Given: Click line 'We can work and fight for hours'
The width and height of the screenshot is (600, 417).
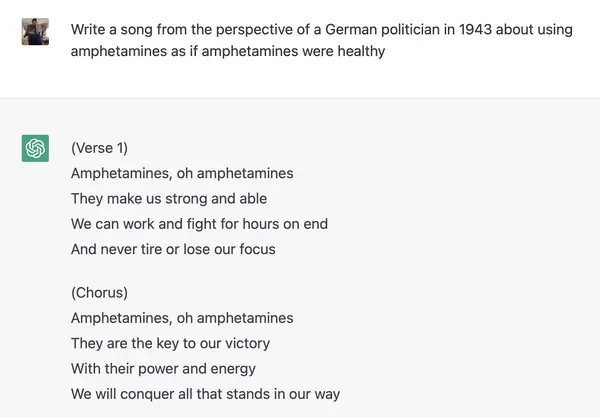Looking at the screenshot, I should pos(199,224).
